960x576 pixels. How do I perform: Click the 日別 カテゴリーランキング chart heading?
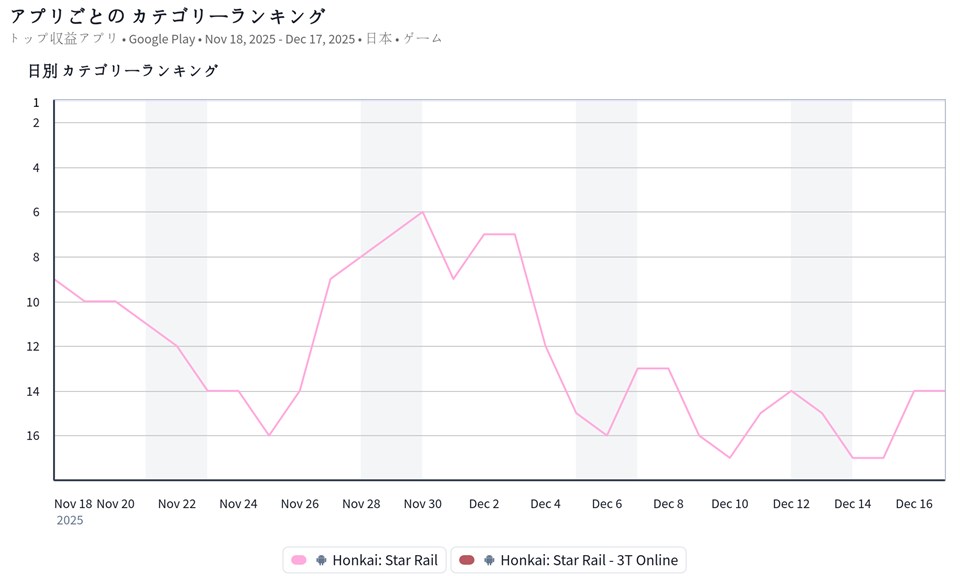(123, 71)
